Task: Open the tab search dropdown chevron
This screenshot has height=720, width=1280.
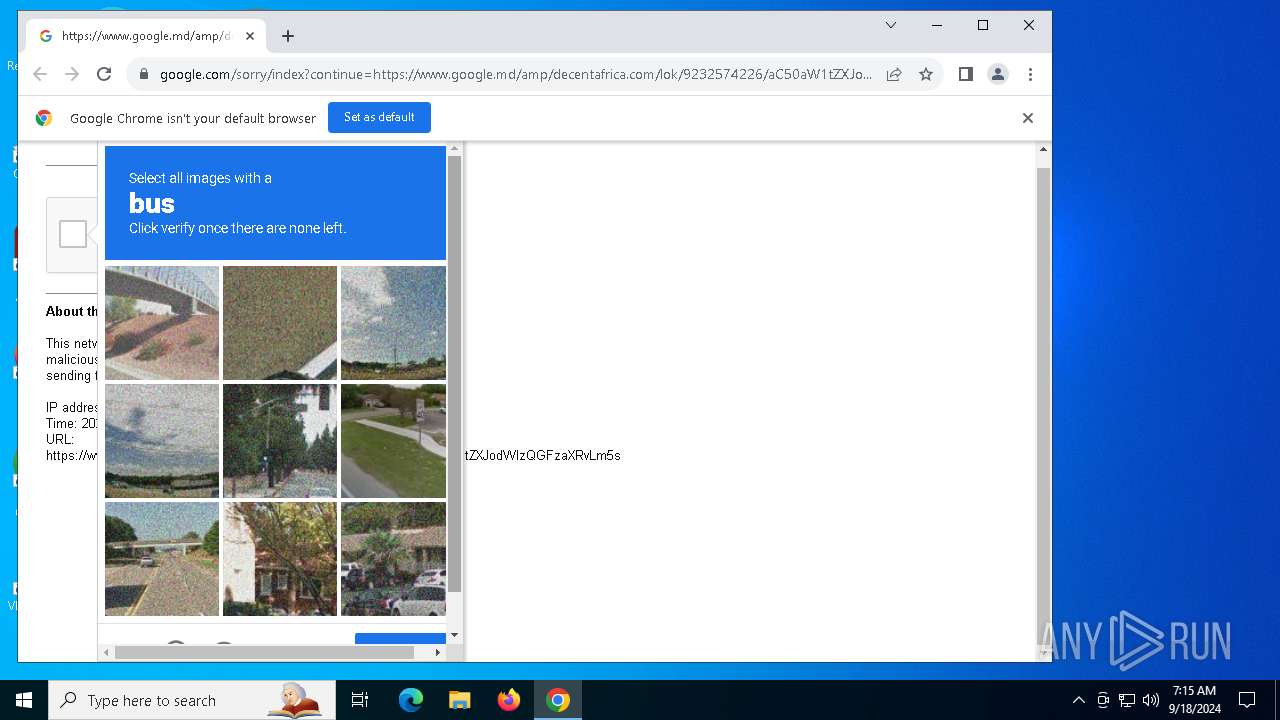Action: click(891, 25)
